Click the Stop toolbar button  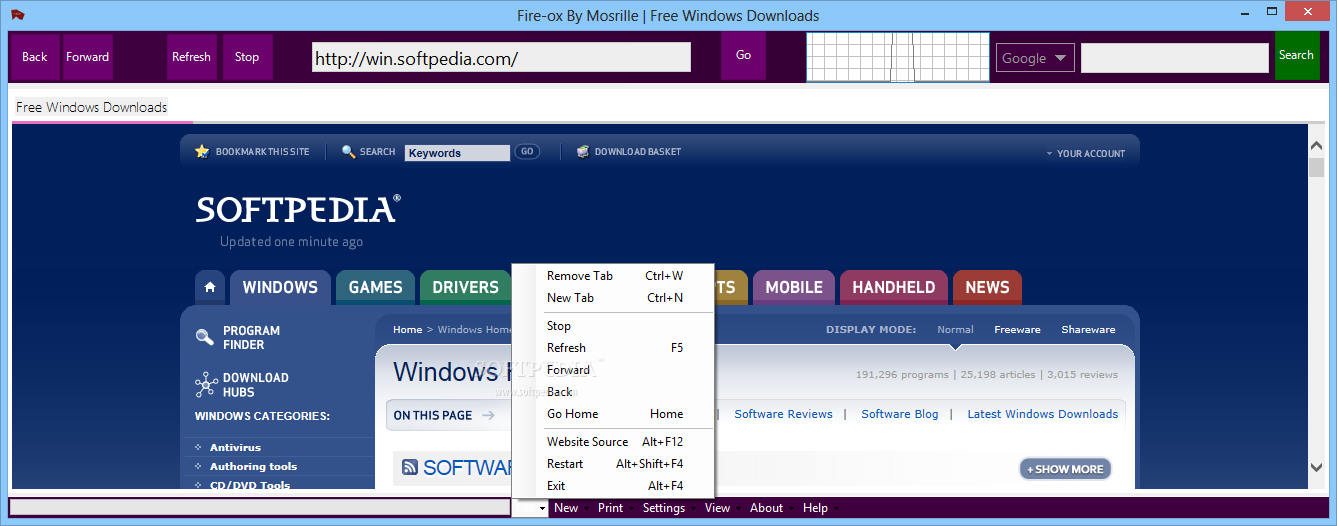[x=247, y=57]
